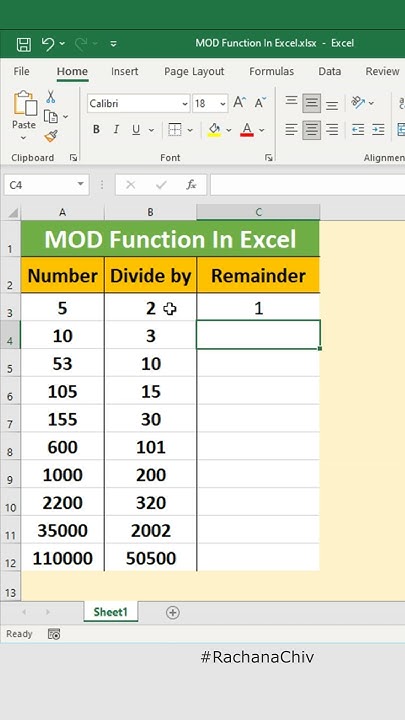
Task: Click the Cancel X in formula bar
Action: 131,185
